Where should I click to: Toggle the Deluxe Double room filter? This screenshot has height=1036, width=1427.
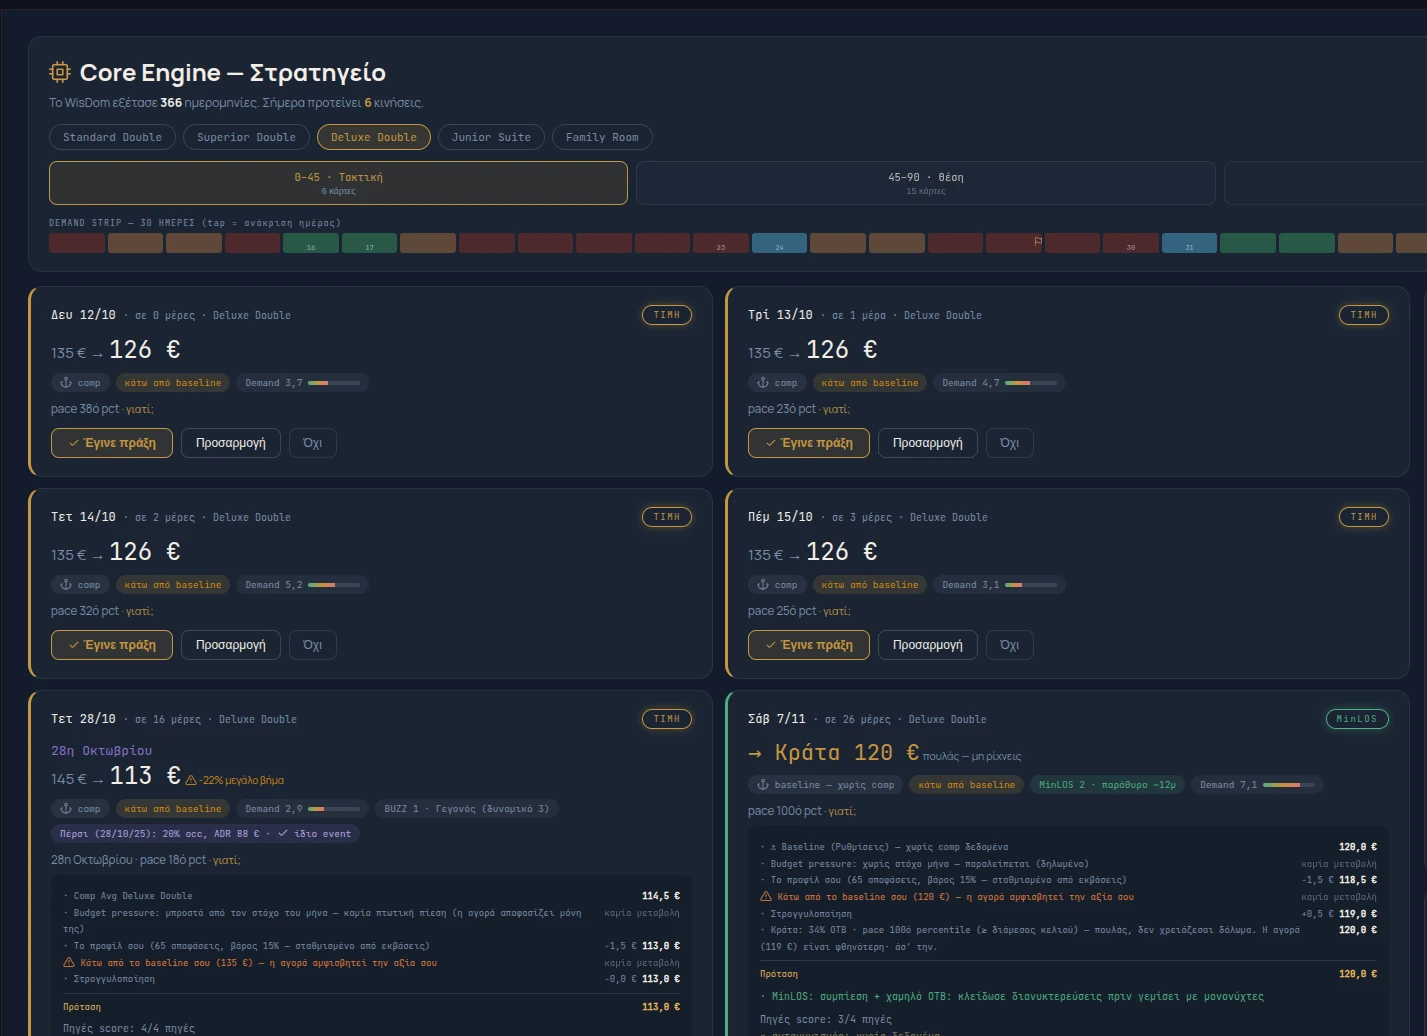(374, 137)
